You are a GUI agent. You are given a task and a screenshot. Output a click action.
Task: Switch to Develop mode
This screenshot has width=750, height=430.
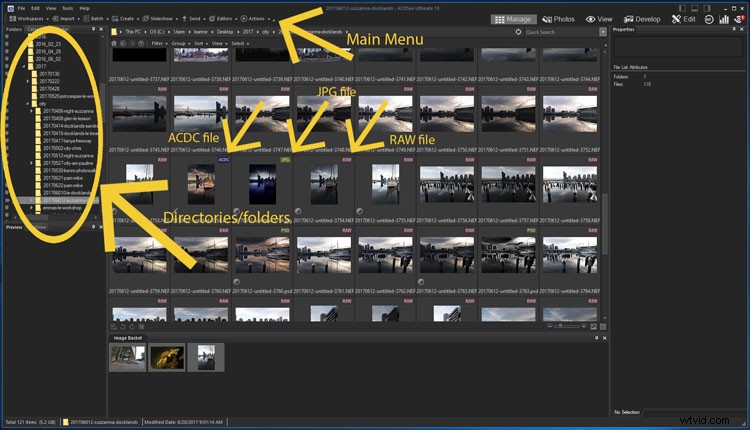point(642,19)
